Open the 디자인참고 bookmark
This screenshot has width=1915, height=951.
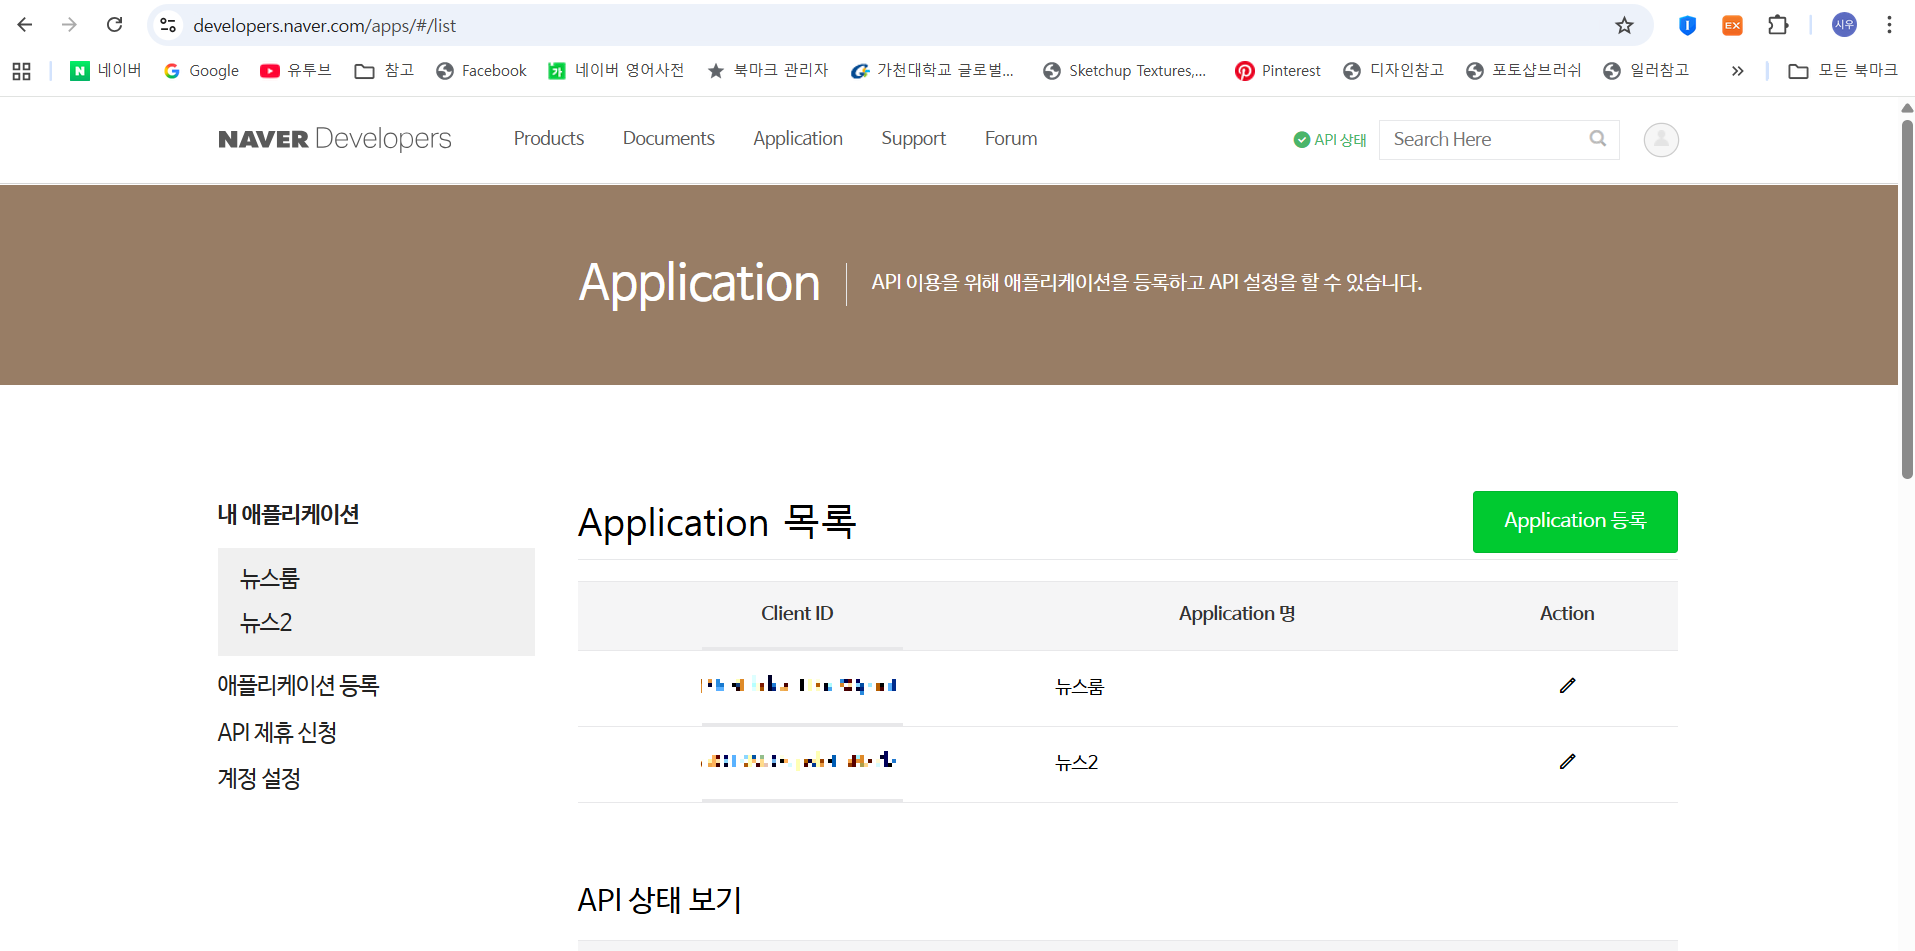tap(1394, 71)
